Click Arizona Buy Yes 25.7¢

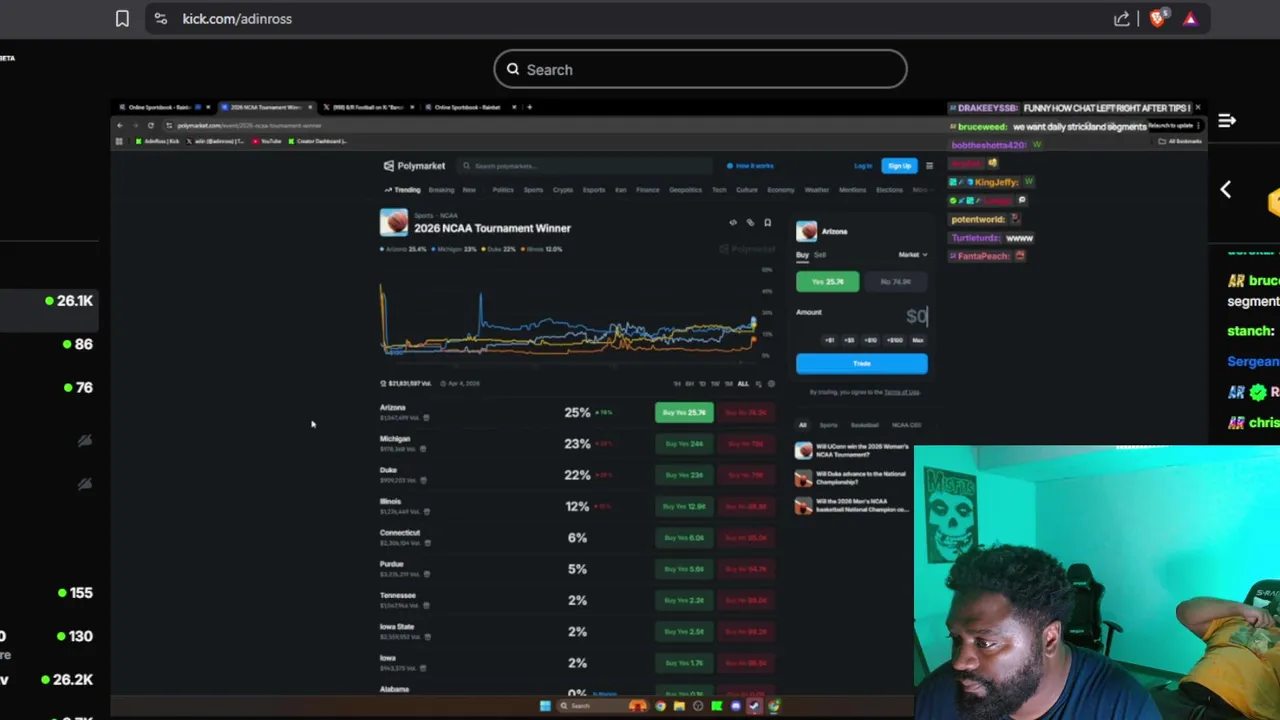[684, 412]
